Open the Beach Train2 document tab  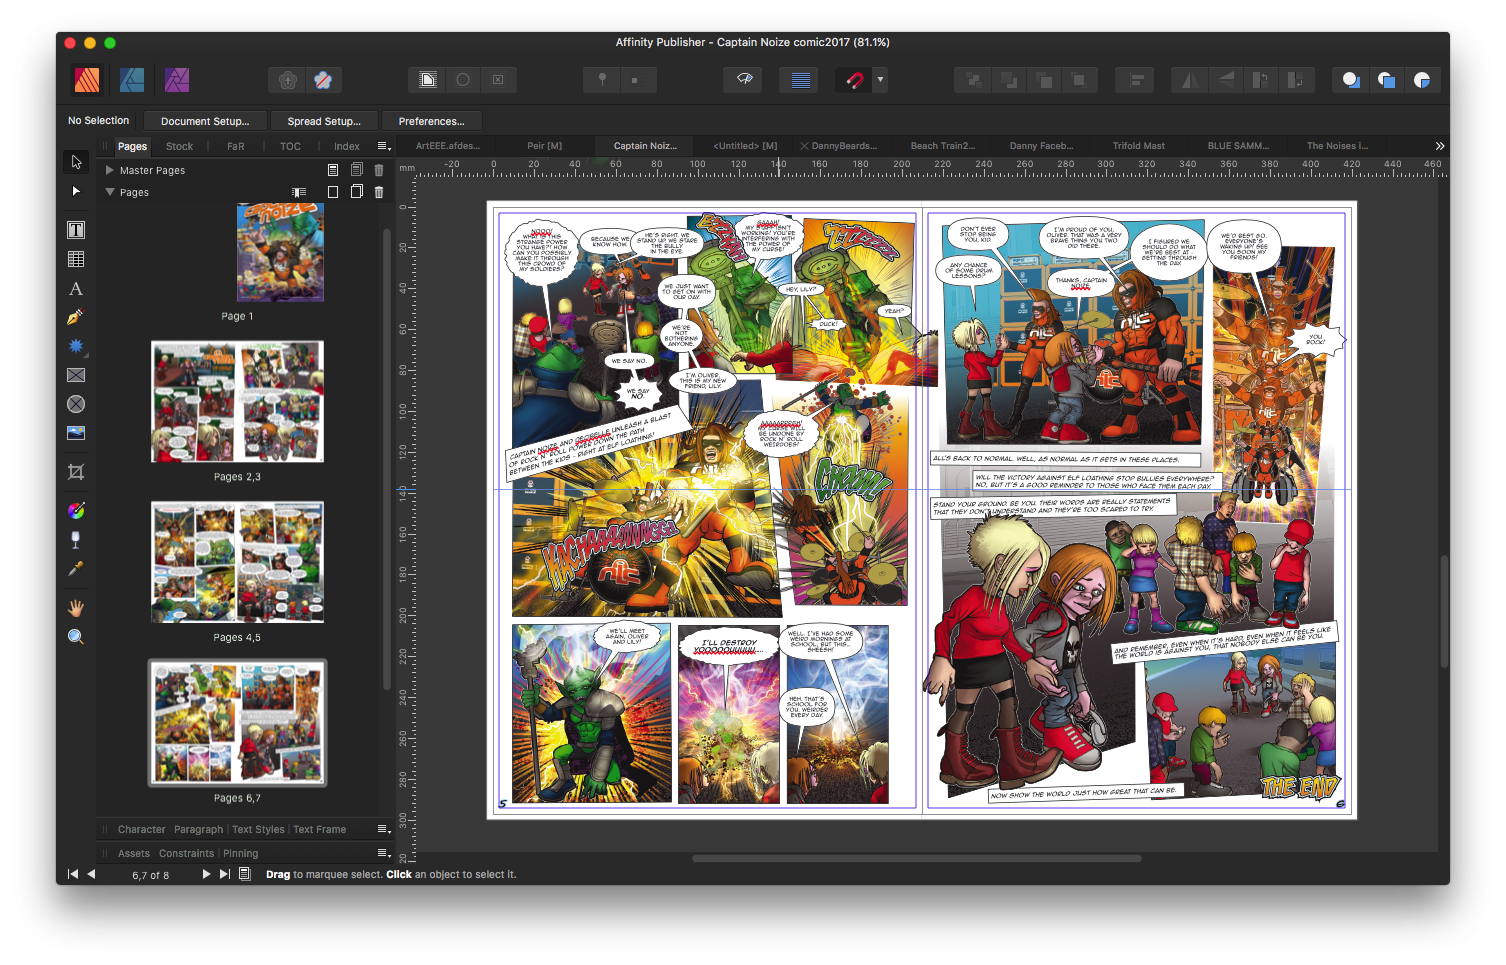[x=942, y=146]
